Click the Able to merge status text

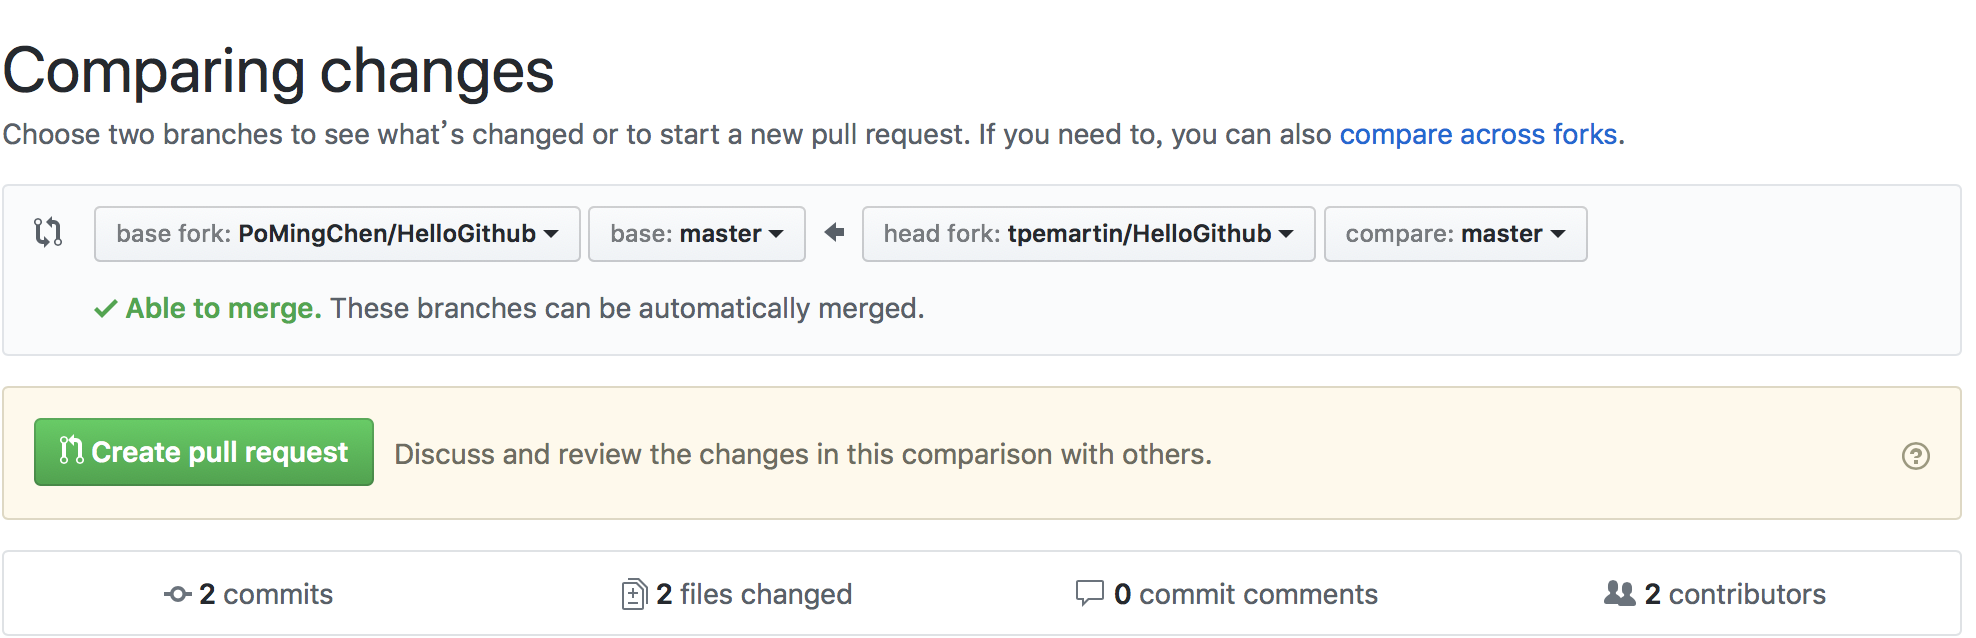pos(223,308)
